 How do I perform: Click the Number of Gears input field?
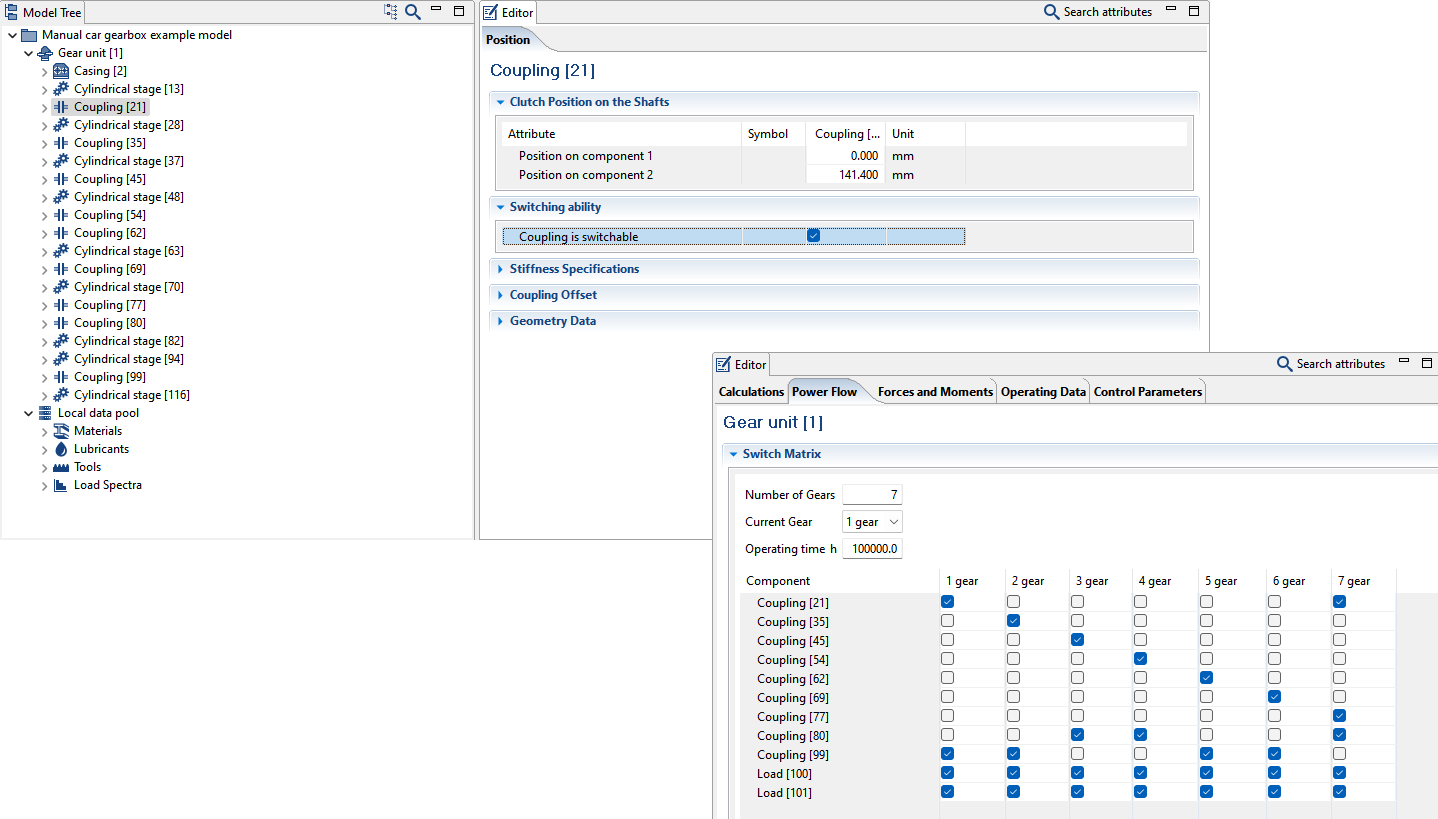(872, 495)
